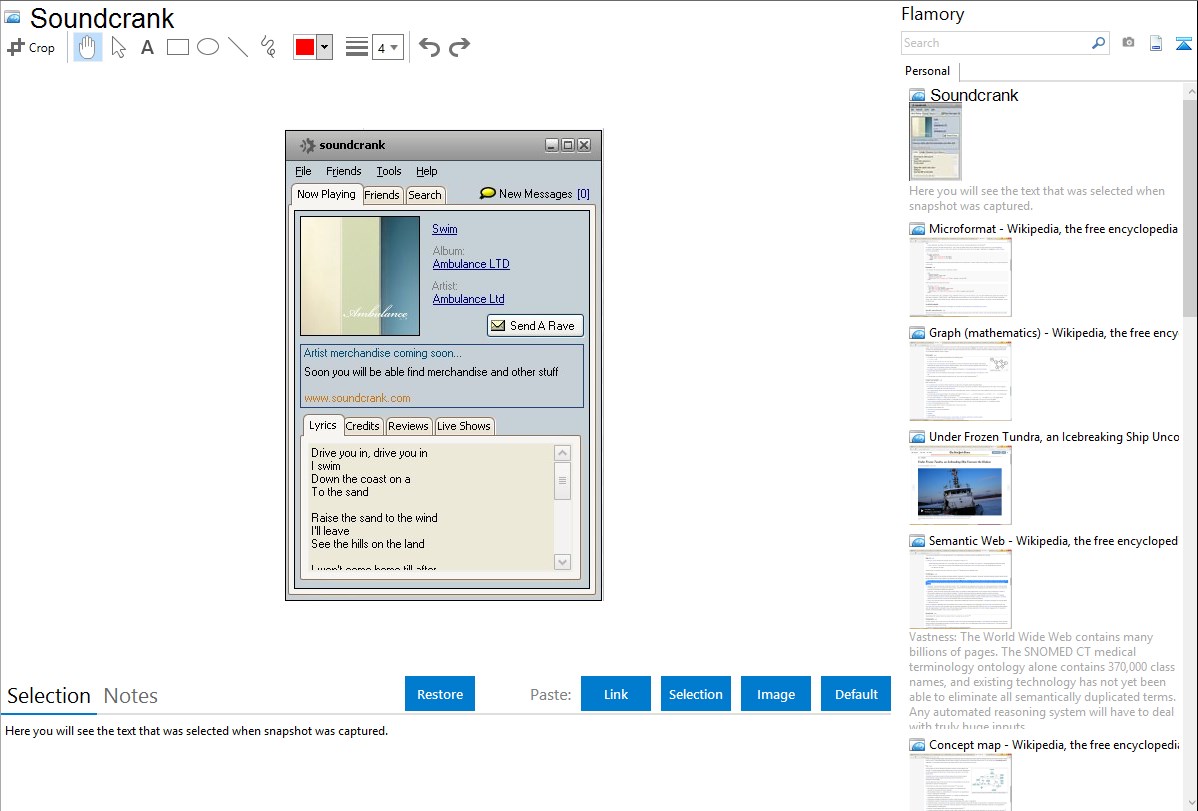The image size is (1198, 811).
Task: Open the Graph (mathematics) snapshot thumbnail
Action: point(960,381)
